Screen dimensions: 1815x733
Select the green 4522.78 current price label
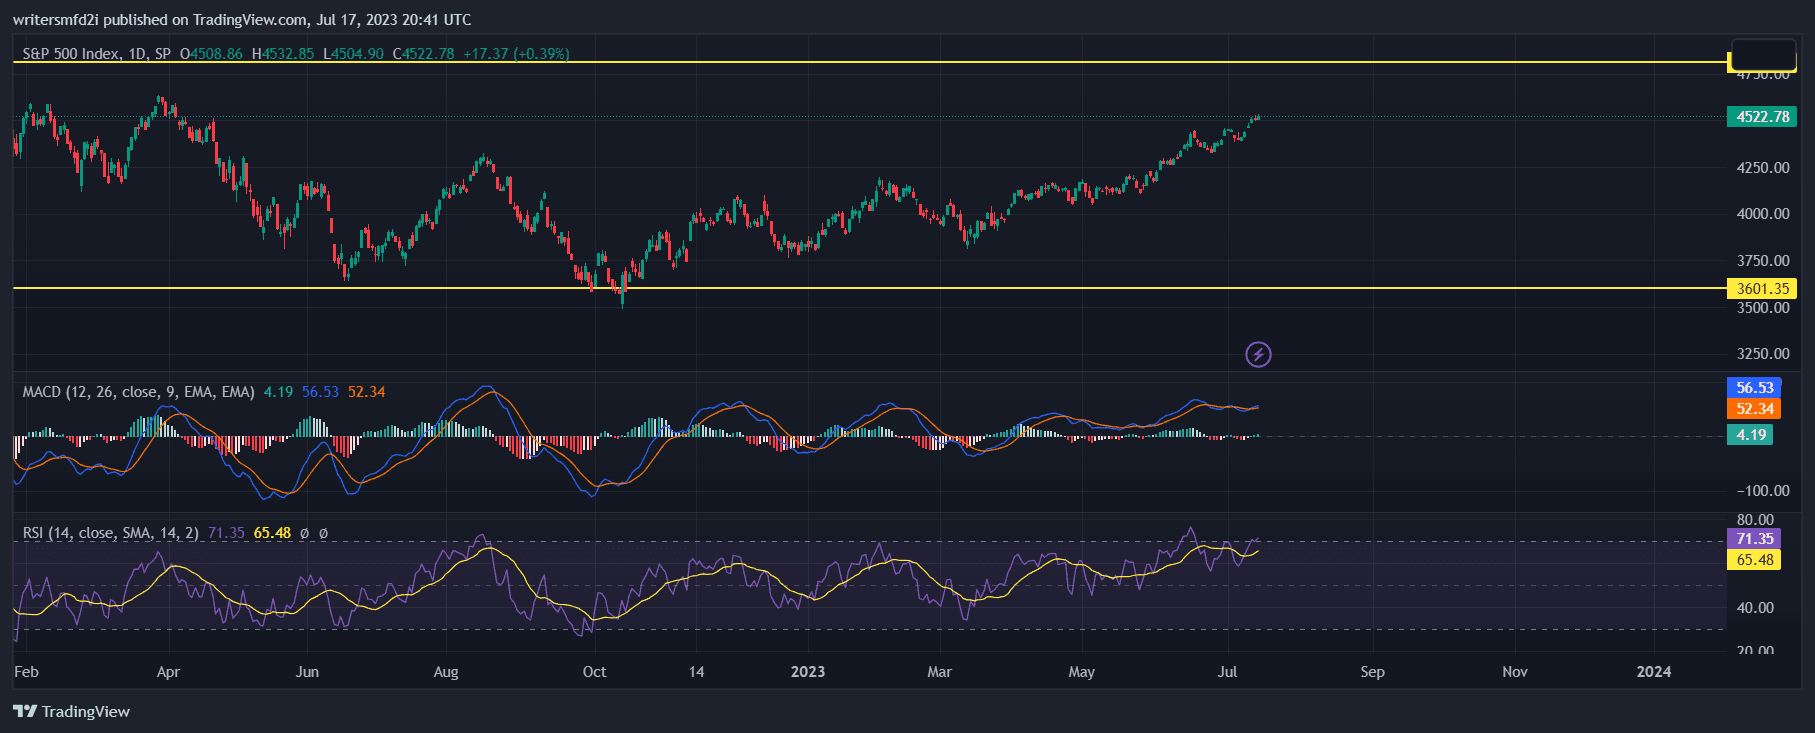pyautogui.click(x=1762, y=117)
